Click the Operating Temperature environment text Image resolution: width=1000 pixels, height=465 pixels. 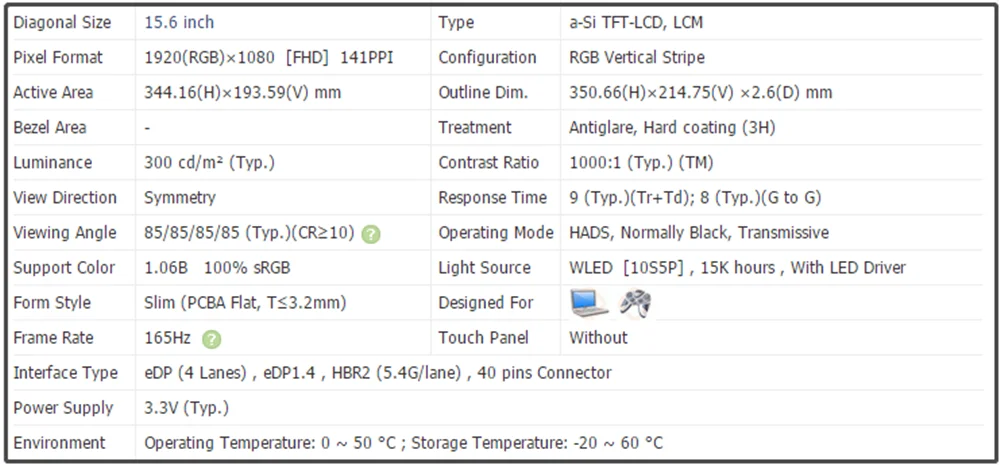click(403, 443)
